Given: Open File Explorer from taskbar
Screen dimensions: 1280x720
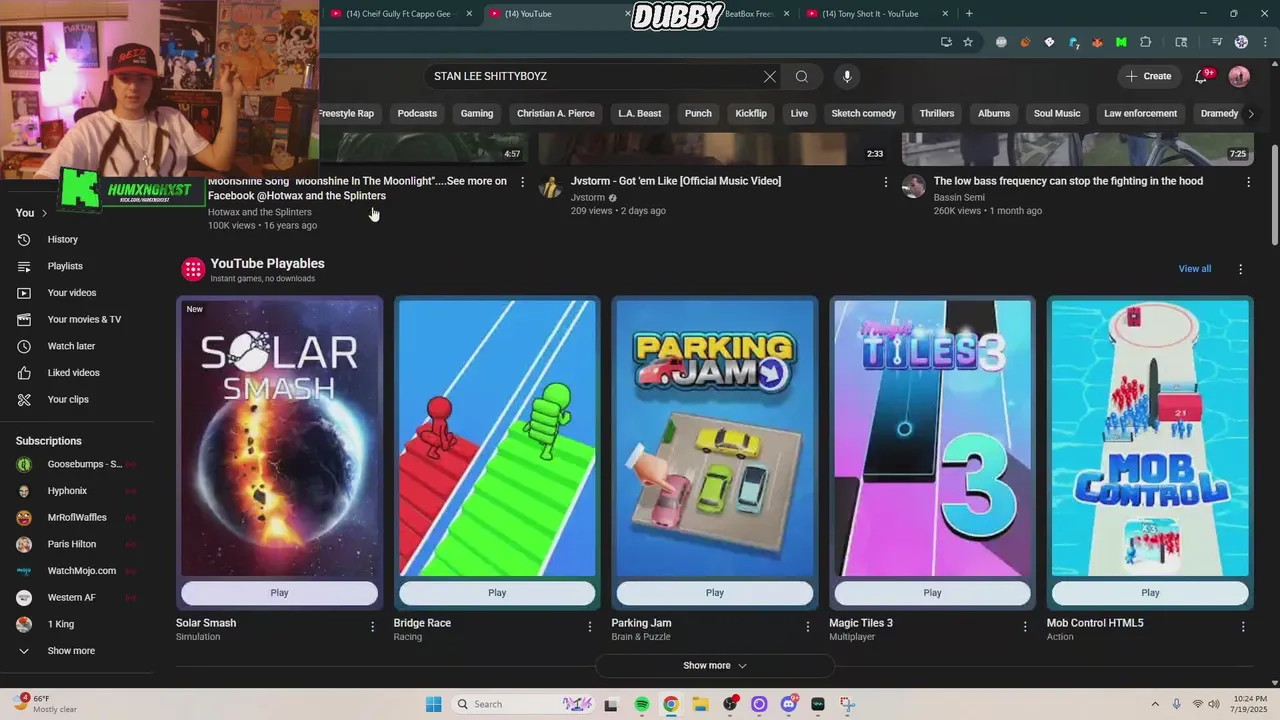Looking at the screenshot, I should coord(700,704).
